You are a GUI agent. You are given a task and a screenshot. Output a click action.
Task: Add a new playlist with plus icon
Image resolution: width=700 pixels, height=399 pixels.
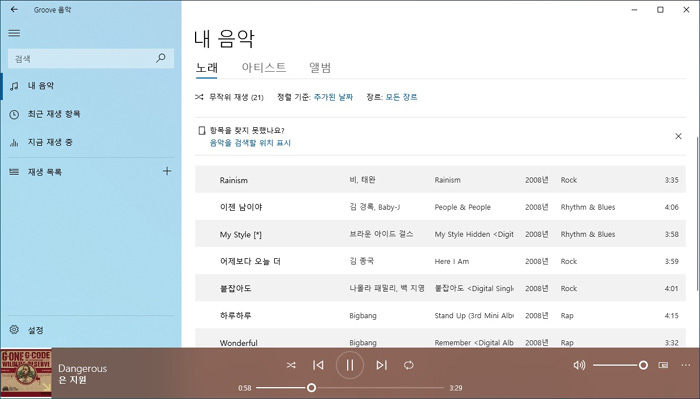click(x=167, y=171)
